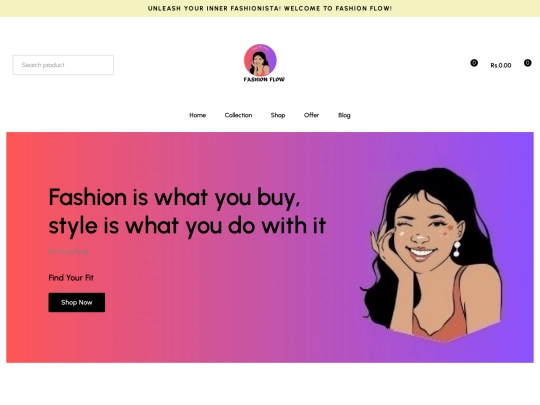Click the black Shop Now button
This screenshot has width=540, height=405.
point(76,302)
